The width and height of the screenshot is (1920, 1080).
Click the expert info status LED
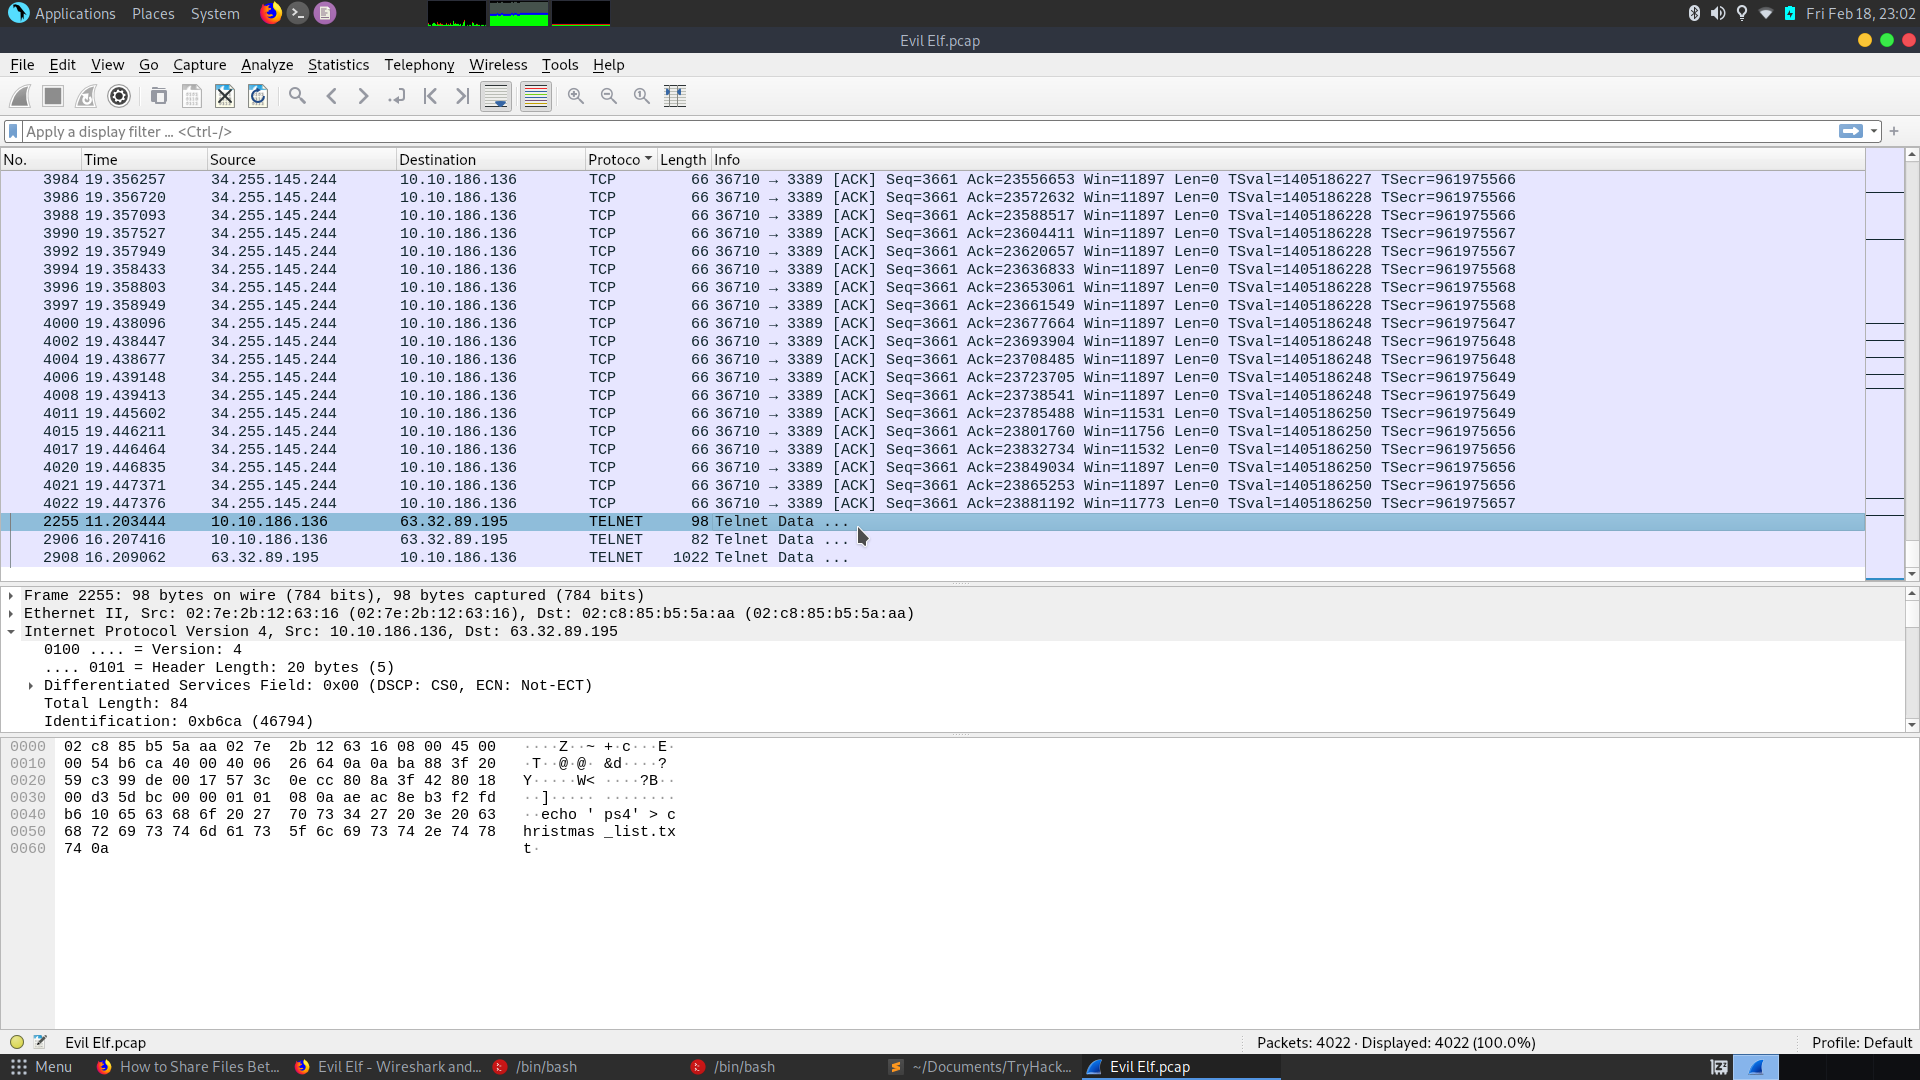pyautogui.click(x=17, y=1042)
